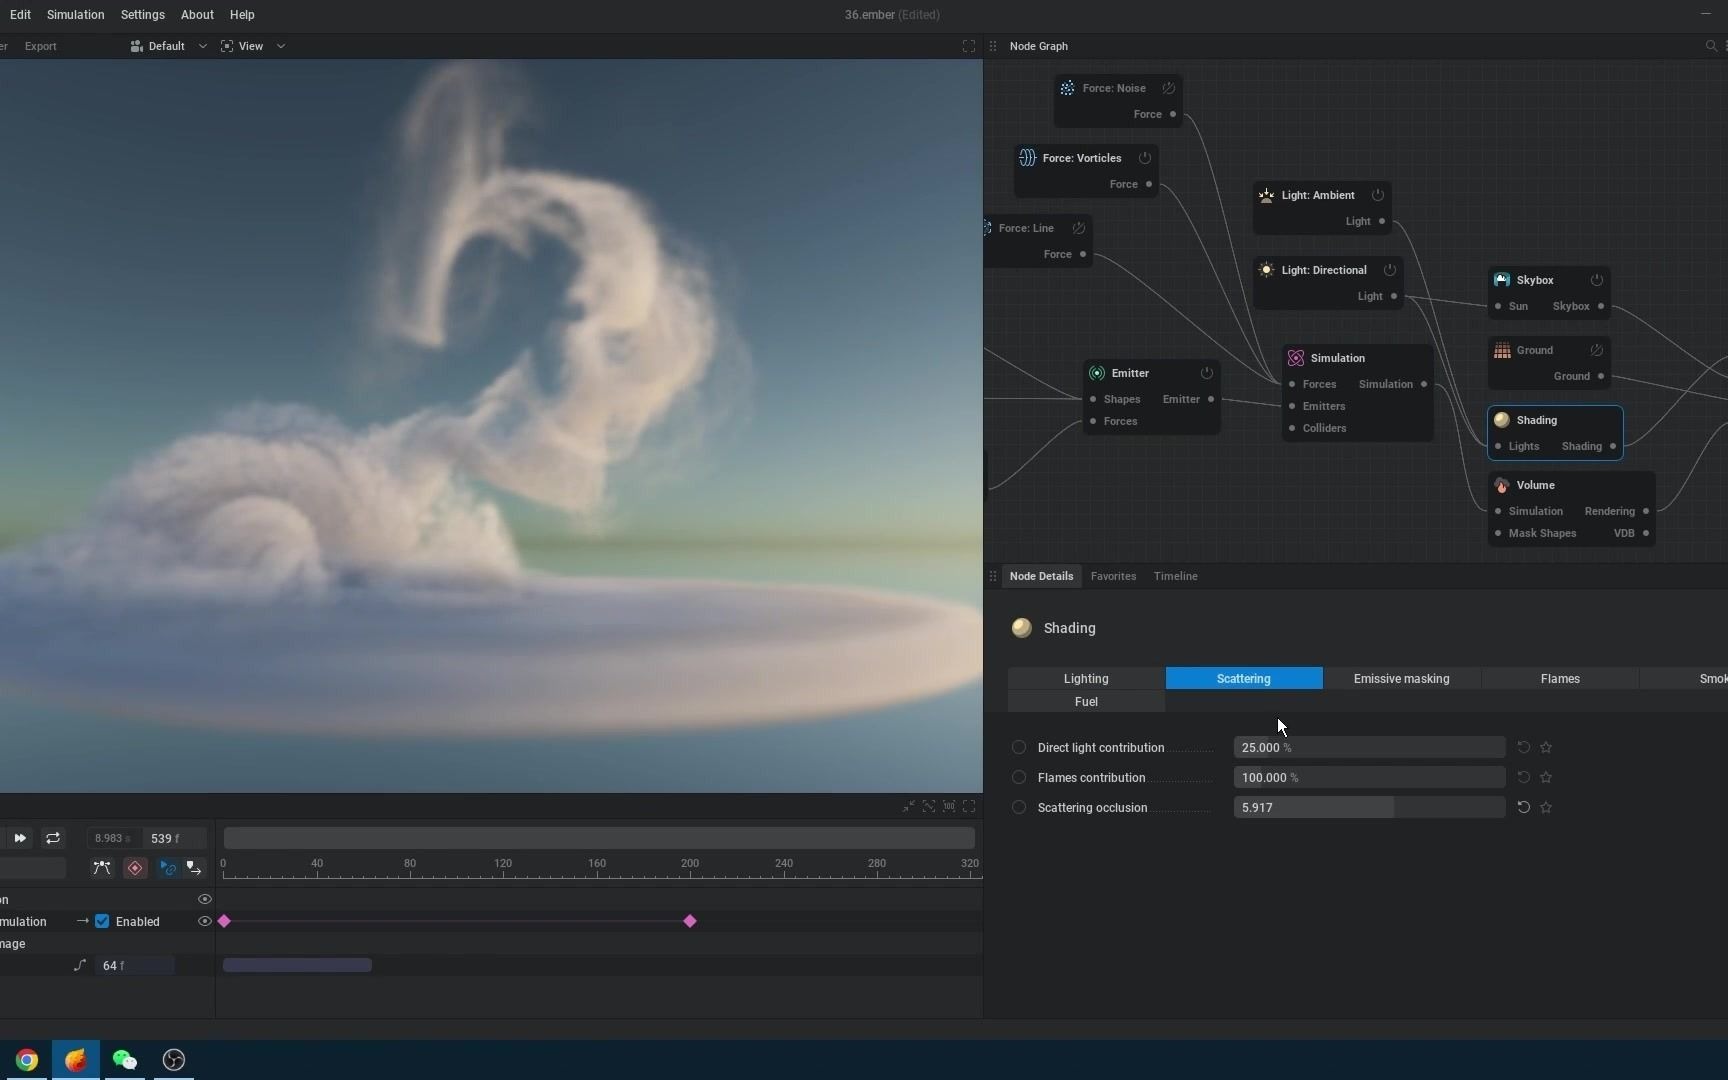Open the Default layout dropdown
Viewport: 1728px width, 1080px height.
[168, 46]
